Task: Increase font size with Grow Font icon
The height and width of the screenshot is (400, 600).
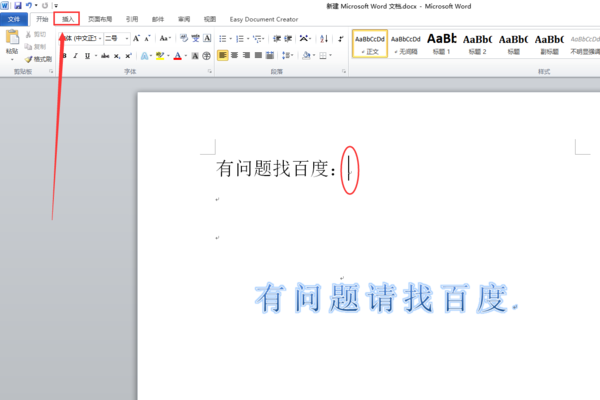Action: [137, 38]
